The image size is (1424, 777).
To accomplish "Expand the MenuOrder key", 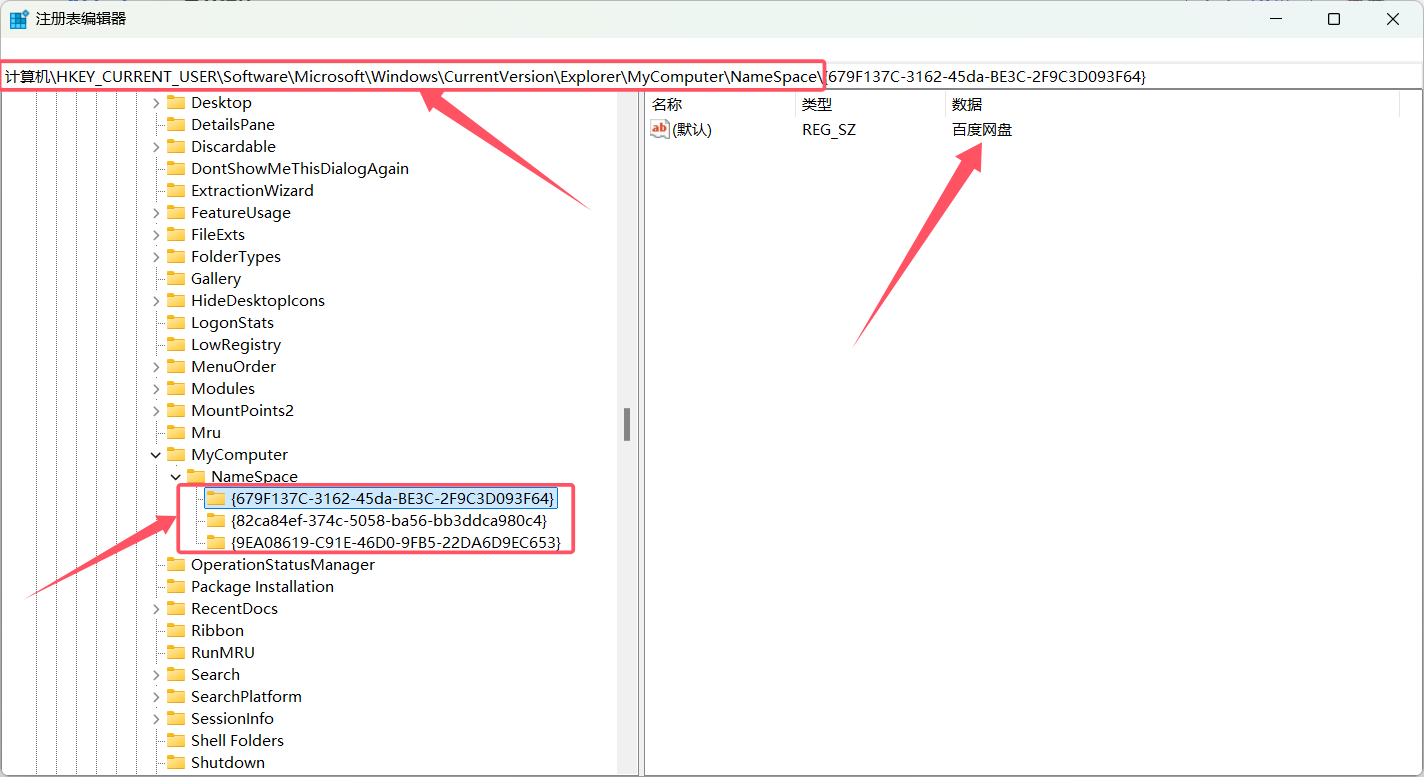I will [x=155, y=367].
